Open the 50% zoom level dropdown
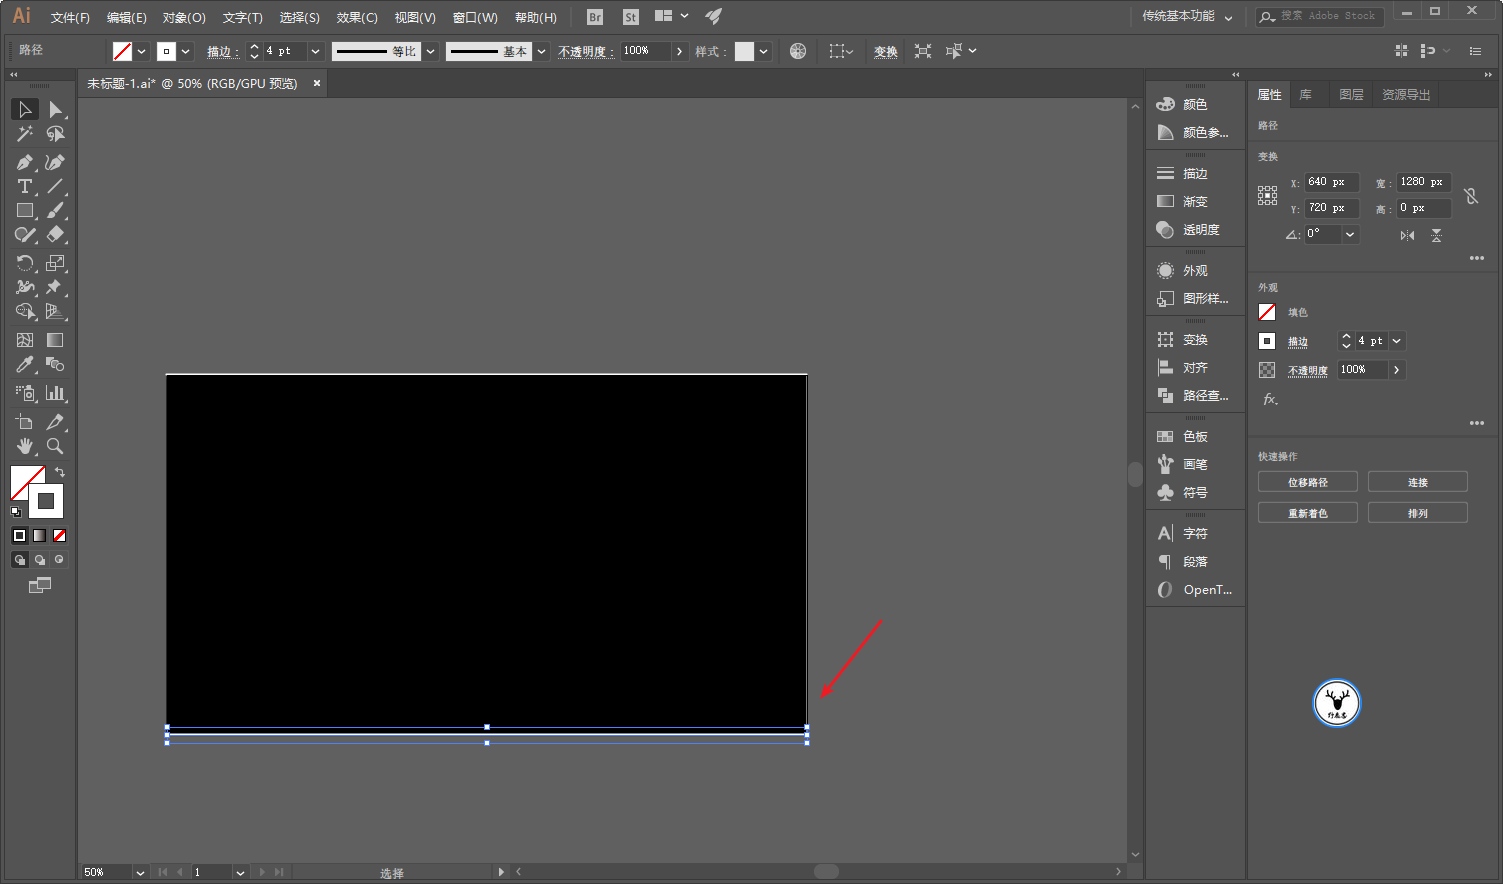Image resolution: width=1503 pixels, height=884 pixels. (x=140, y=872)
